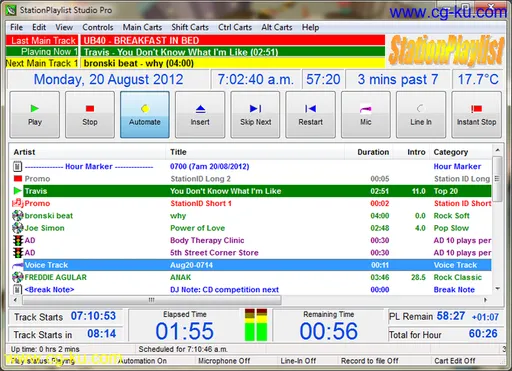Image resolution: width=512 pixels, height=371 pixels.
Task: Select the Voice Track Aug20-0714 row
Action: pos(252,265)
